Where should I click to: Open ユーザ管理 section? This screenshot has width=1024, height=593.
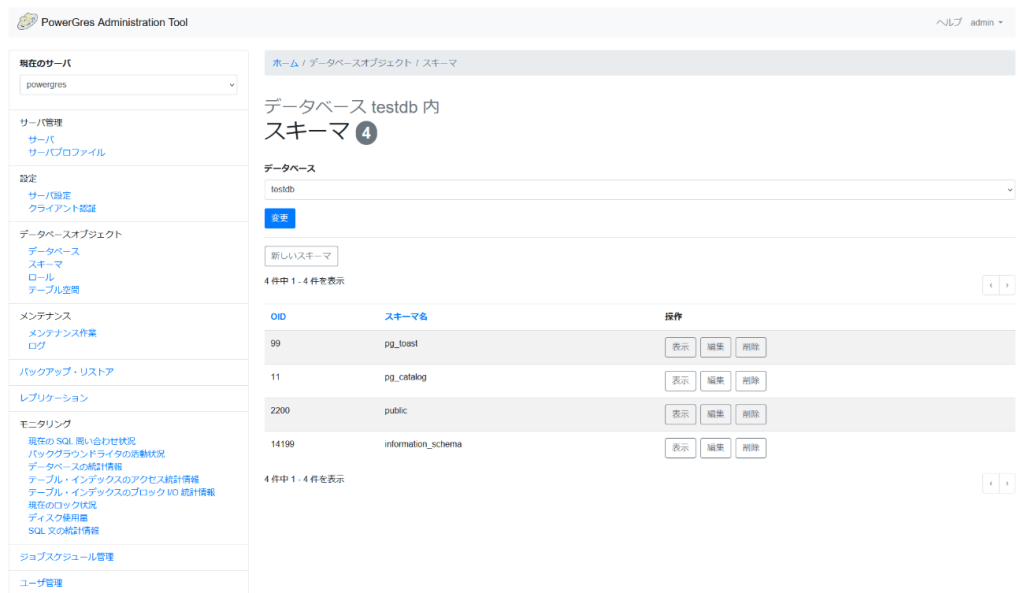tap(41, 583)
